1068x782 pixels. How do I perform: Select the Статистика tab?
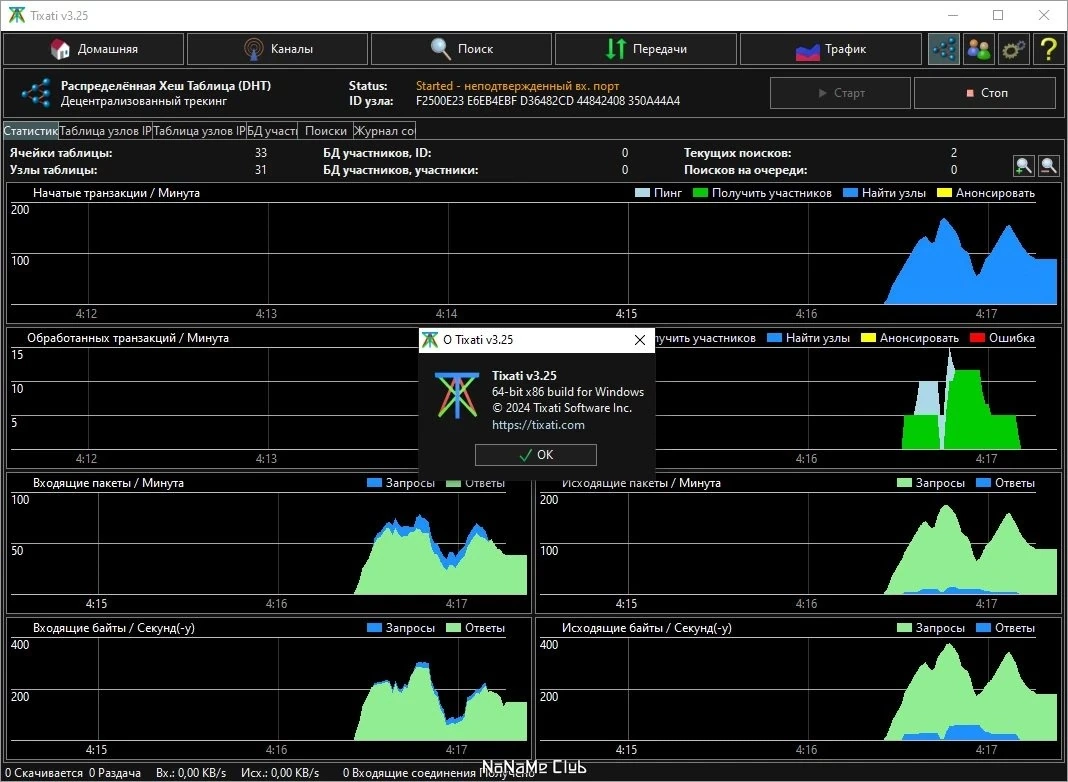pyautogui.click(x=31, y=131)
